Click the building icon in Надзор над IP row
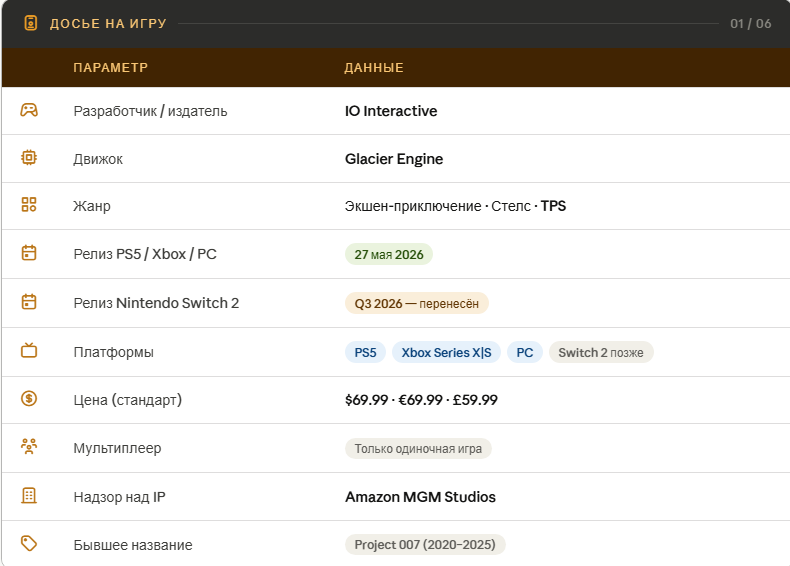Viewport: 790px width, 566px height. [x=29, y=495]
